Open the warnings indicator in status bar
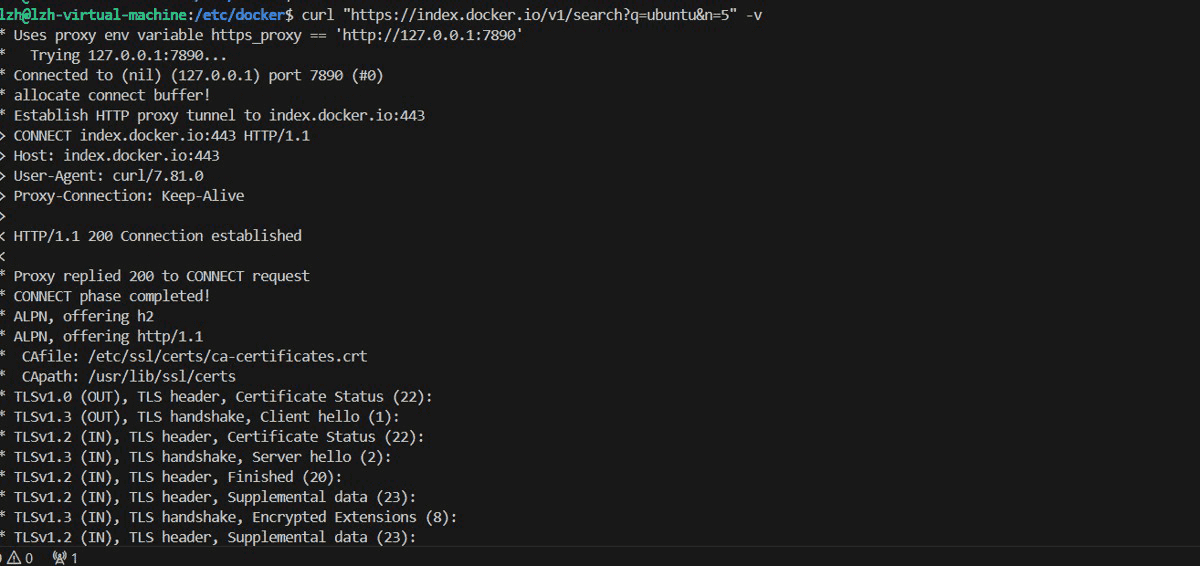This screenshot has height=566, width=1200. point(20,558)
